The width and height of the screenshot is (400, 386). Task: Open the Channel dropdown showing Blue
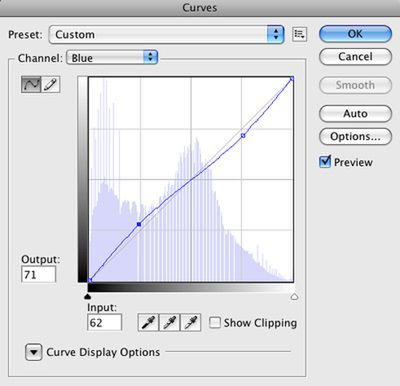pyautogui.click(x=112, y=58)
